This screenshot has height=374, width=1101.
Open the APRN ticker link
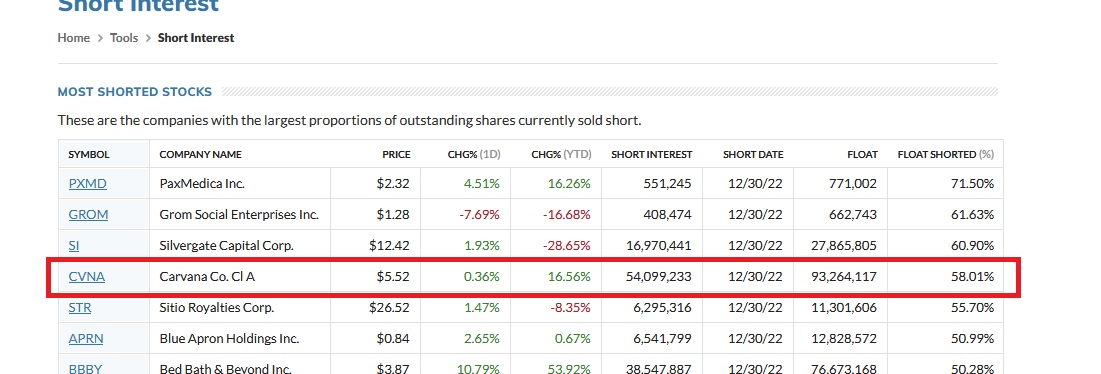click(86, 338)
